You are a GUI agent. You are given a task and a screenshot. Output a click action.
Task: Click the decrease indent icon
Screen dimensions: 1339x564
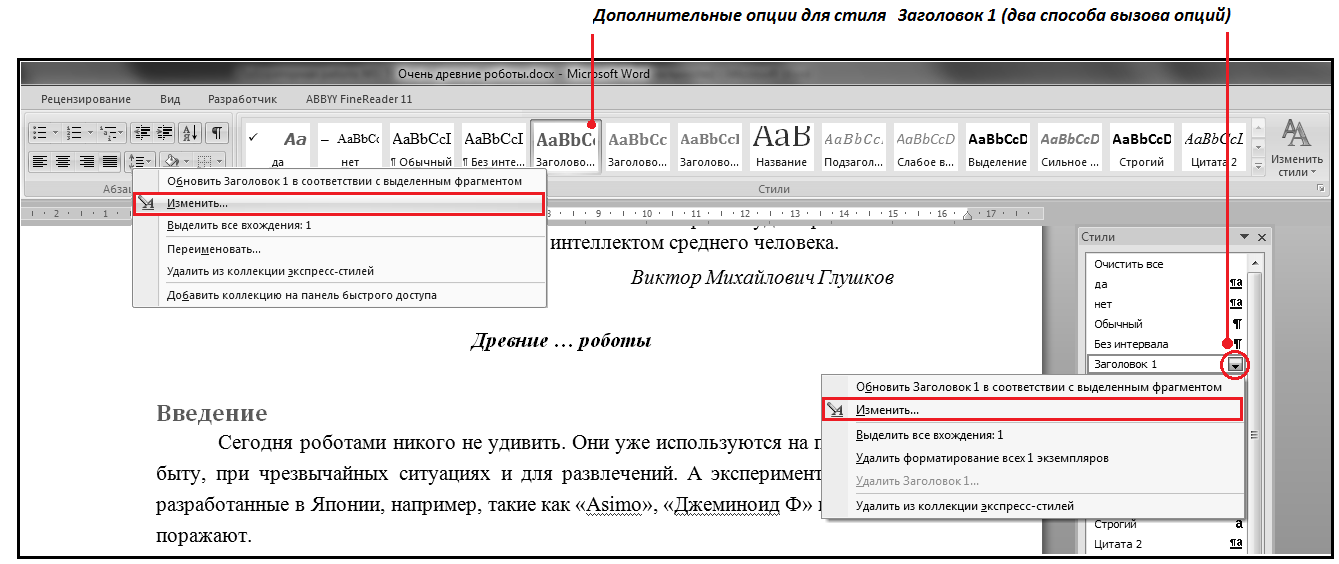[x=142, y=133]
